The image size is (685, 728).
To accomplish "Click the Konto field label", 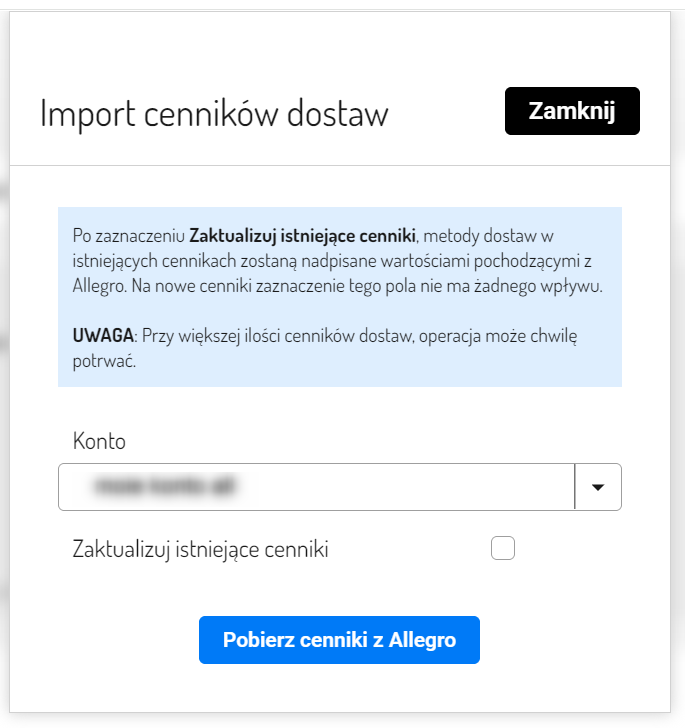I will click(99, 441).
